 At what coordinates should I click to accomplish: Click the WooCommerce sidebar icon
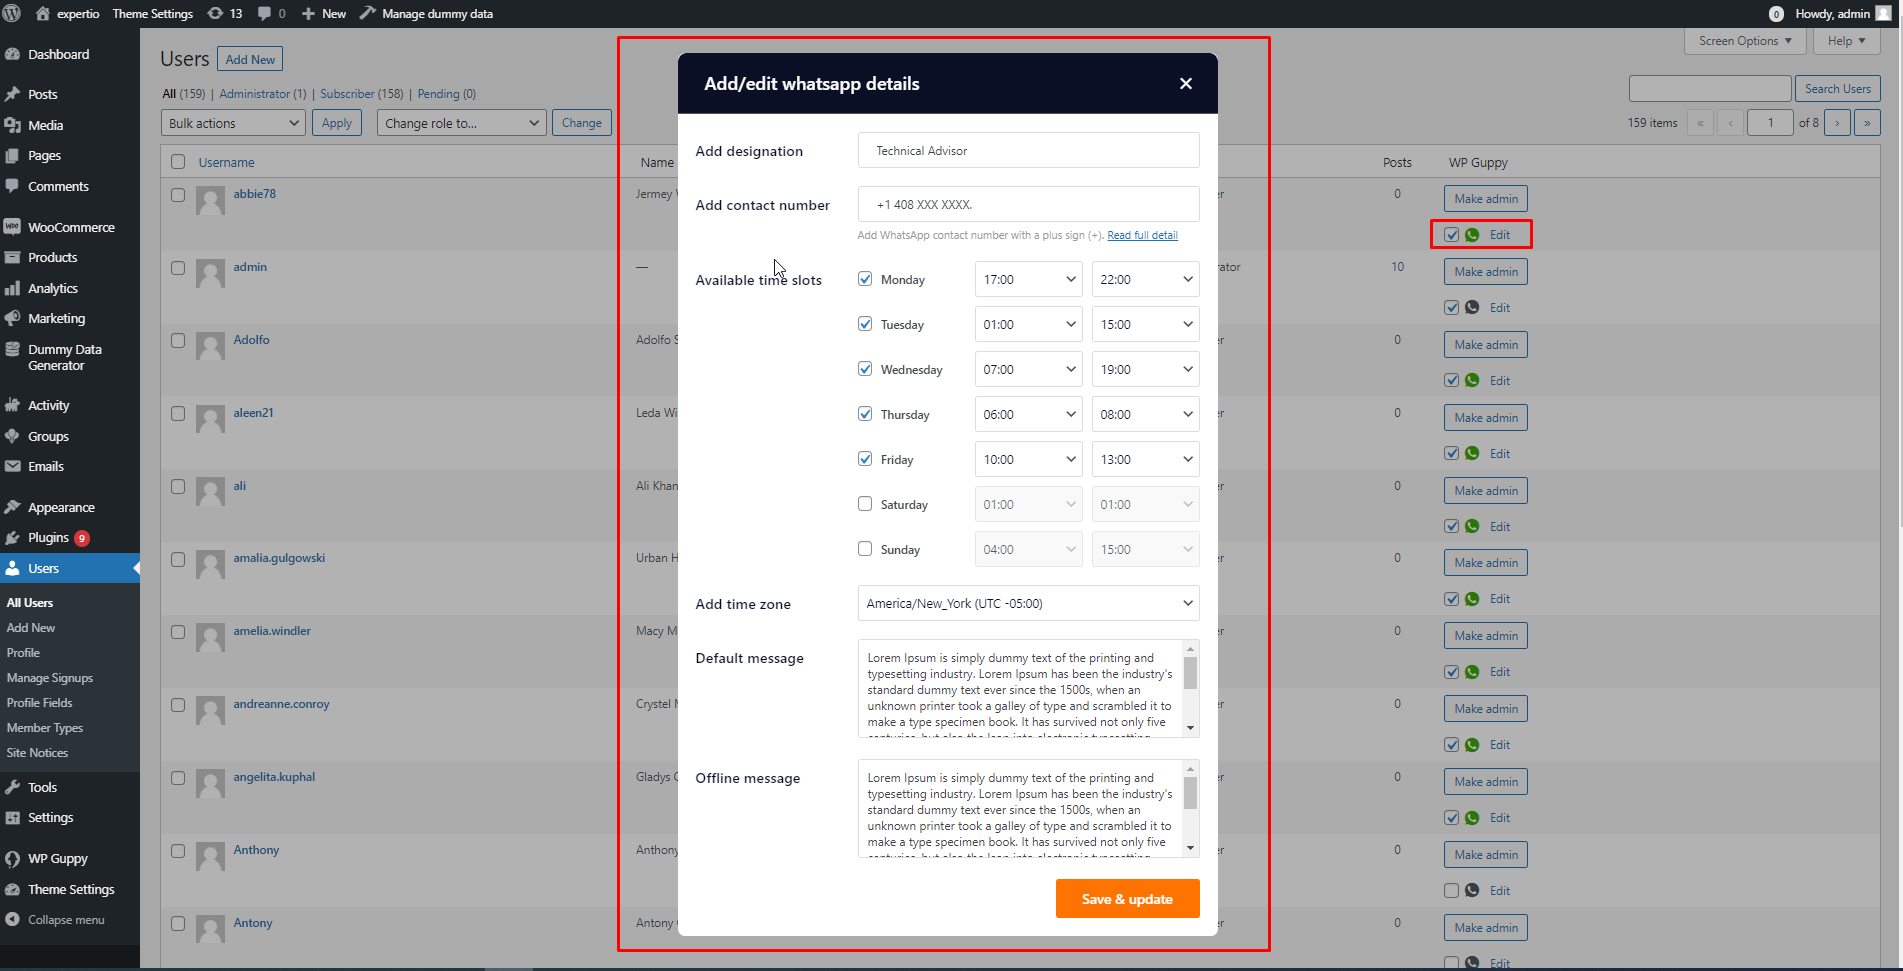point(12,227)
